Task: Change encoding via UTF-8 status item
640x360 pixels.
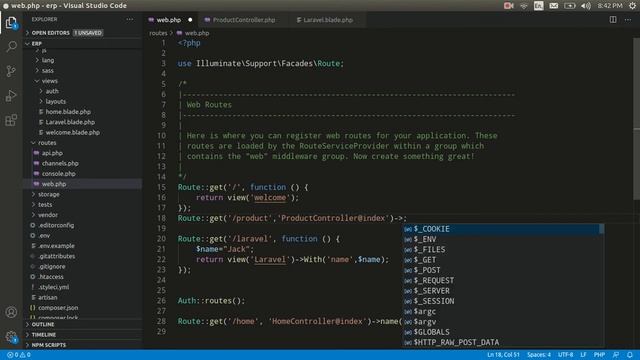Action: point(565,355)
